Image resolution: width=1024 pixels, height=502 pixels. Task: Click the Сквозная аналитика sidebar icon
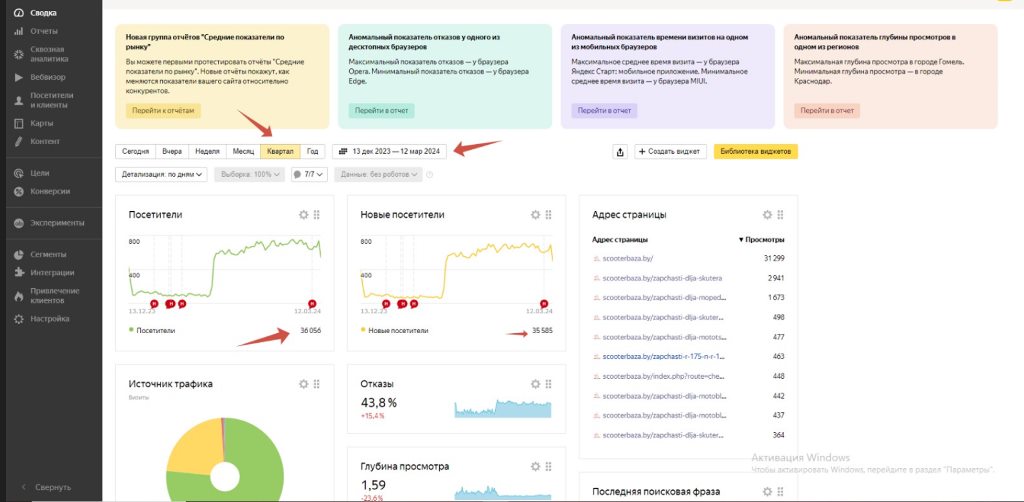pyautogui.click(x=18, y=54)
